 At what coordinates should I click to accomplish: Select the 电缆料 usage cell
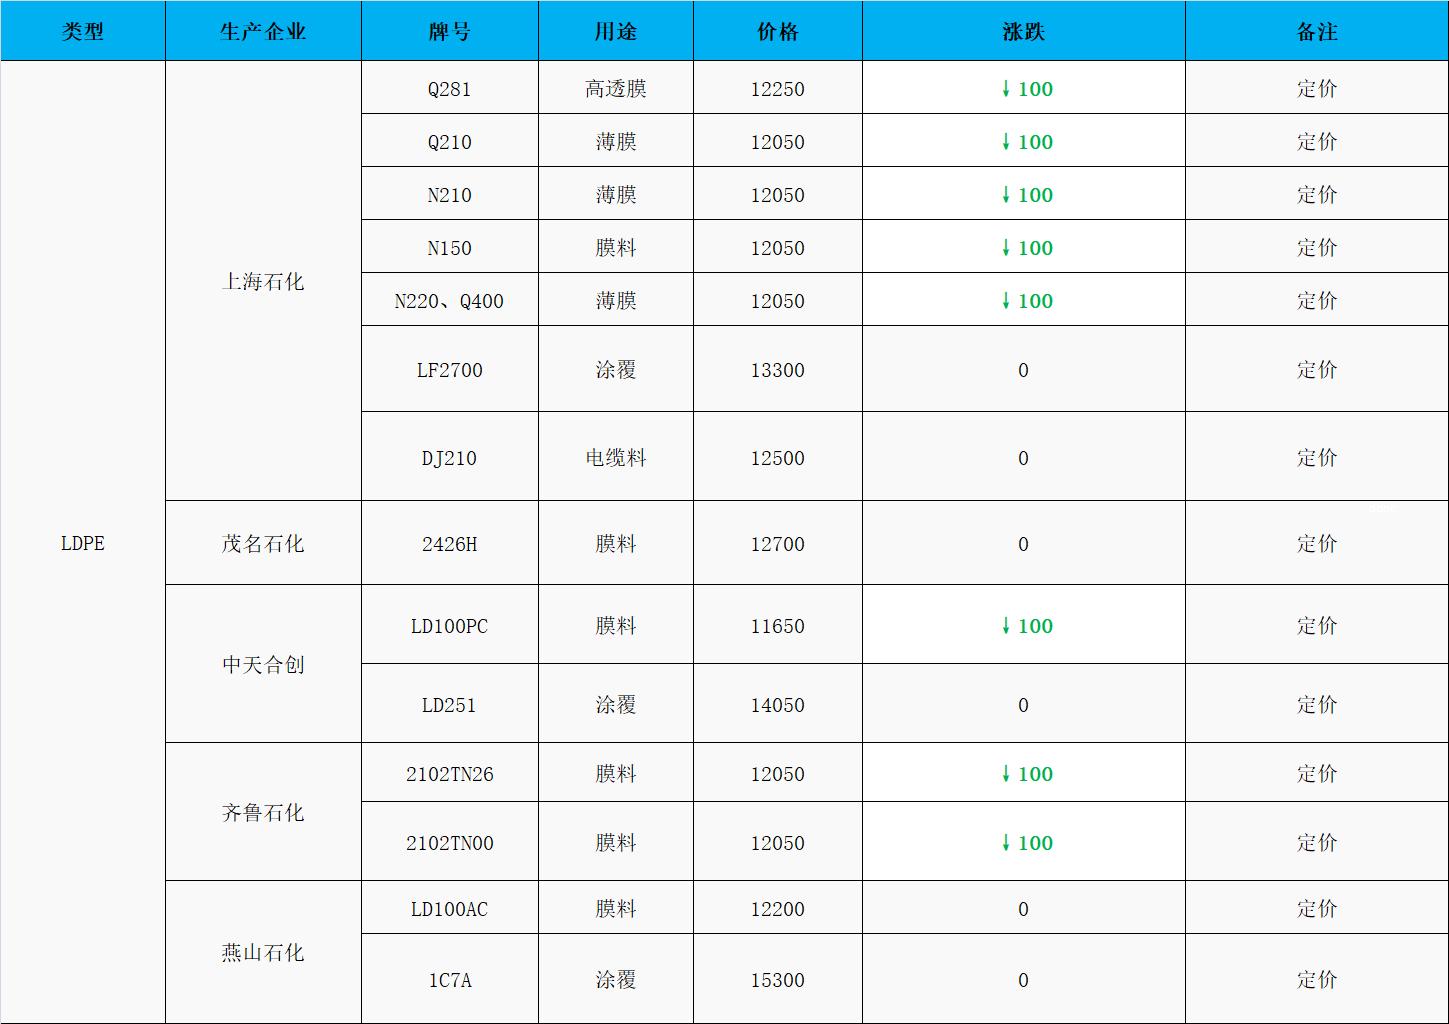pyautogui.click(x=615, y=458)
